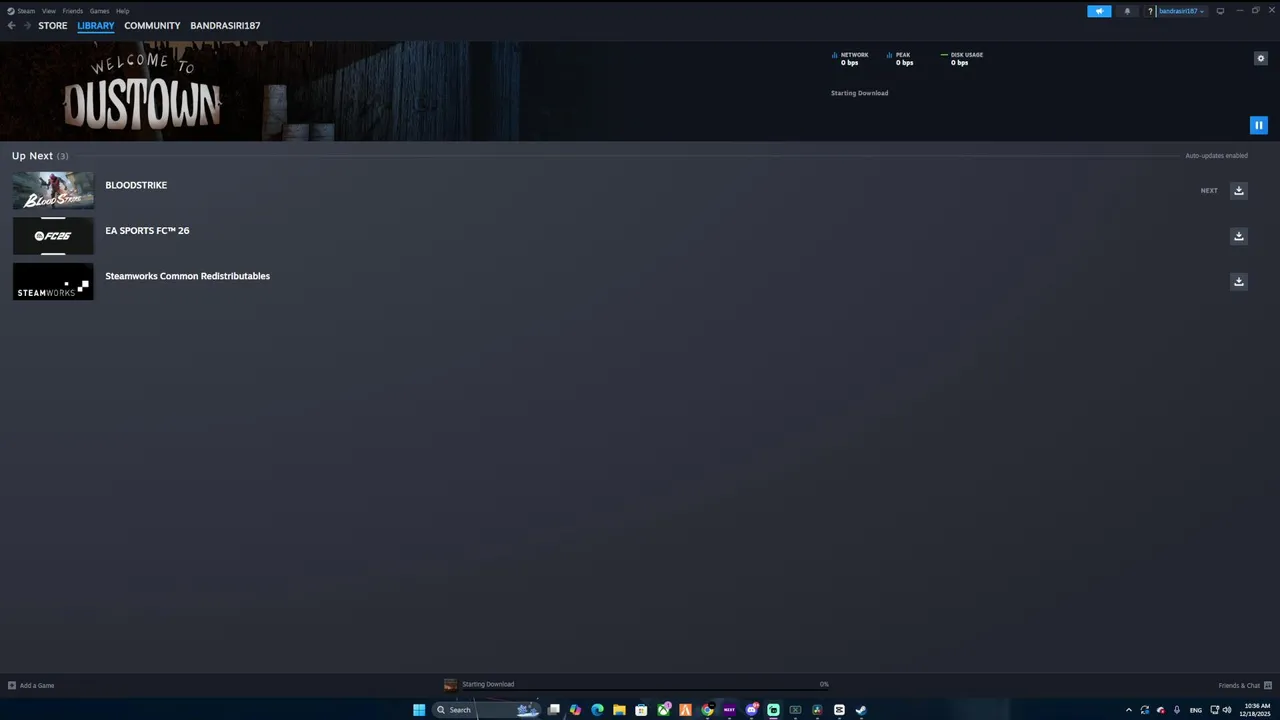Open Friends & Chat
Image resolution: width=1280 pixels, height=720 pixels.
tap(1244, 685)
